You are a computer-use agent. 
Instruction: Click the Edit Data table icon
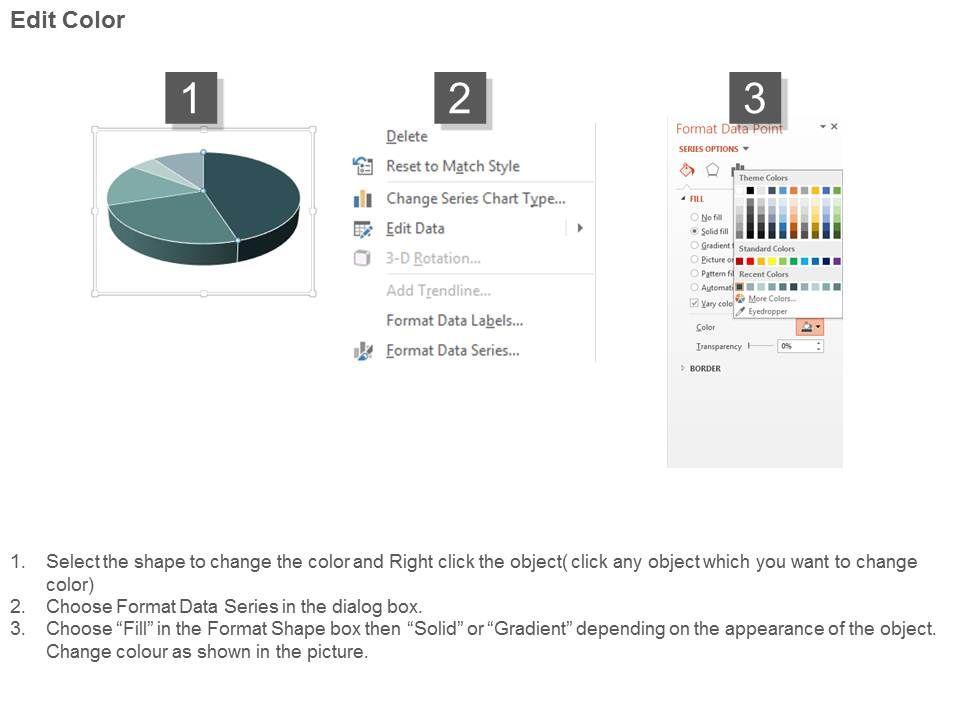362,229
